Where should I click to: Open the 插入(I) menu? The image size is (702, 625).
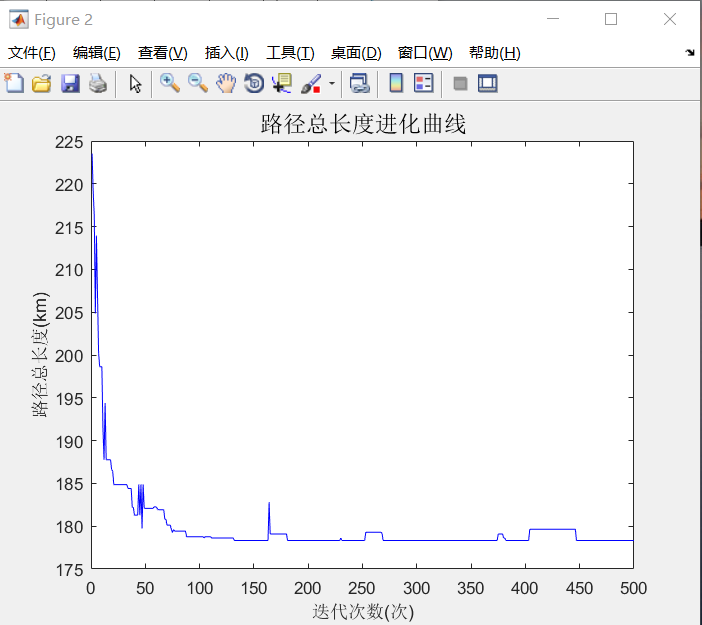[x=227, y=53]
